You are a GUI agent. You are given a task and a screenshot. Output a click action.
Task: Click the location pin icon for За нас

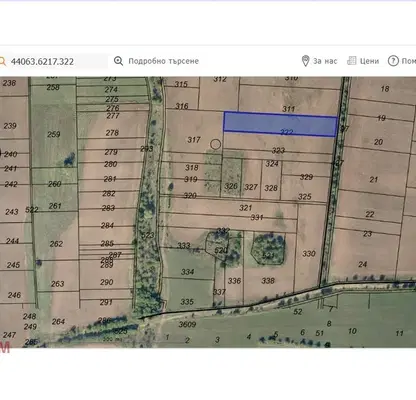[x=305, y=61]
